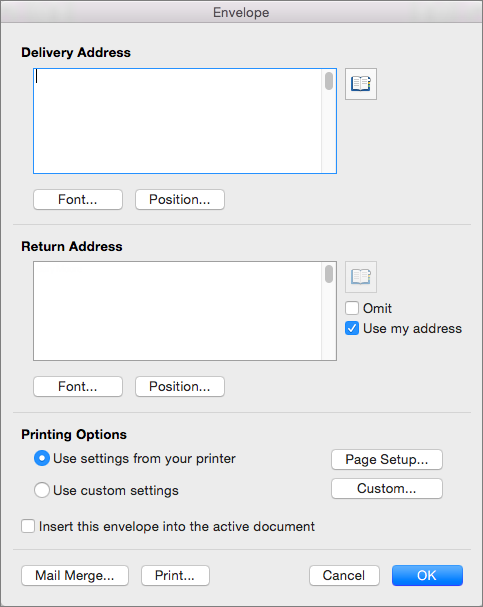Click inside the Delivery Address text box
This screenshot has width=483, height=607.
tap(177, 121)
